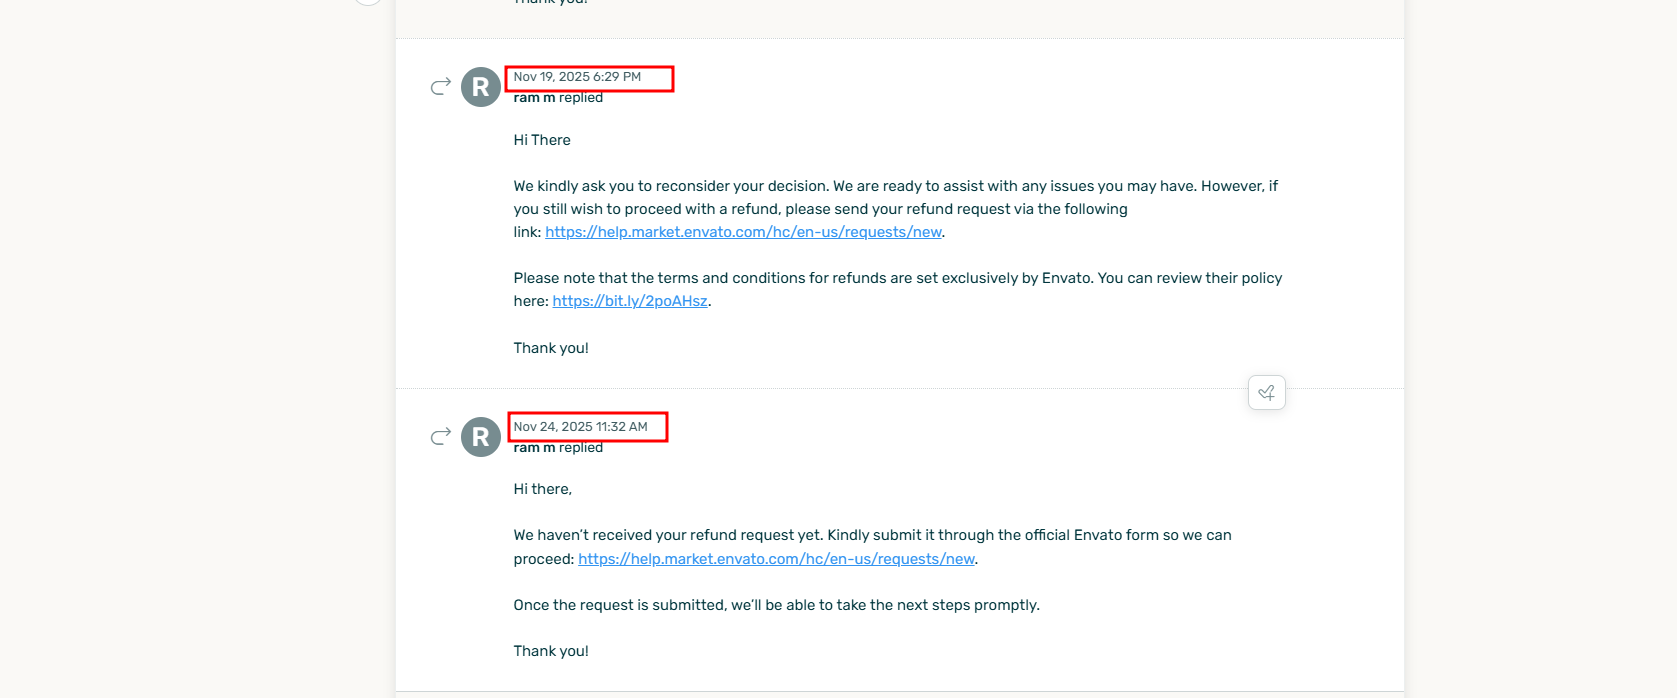Click the reply arrow icon on Nov 19 message

[440, 87]
